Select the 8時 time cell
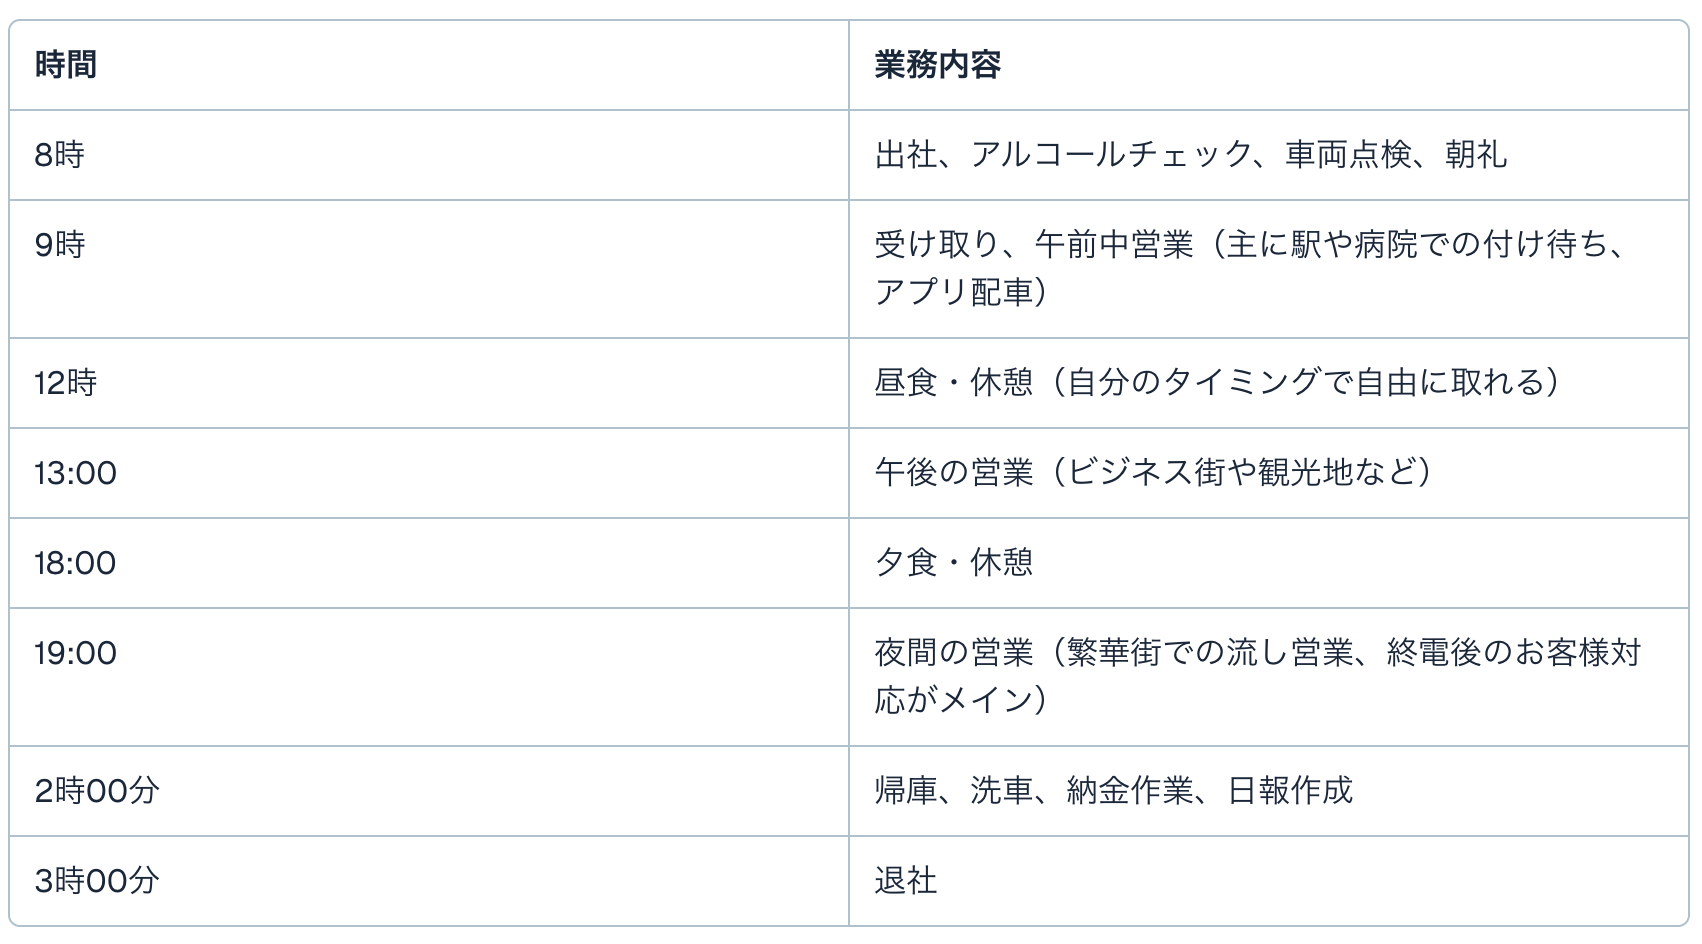The height and width of the screenshot is (944, 1702). [60, 155]
